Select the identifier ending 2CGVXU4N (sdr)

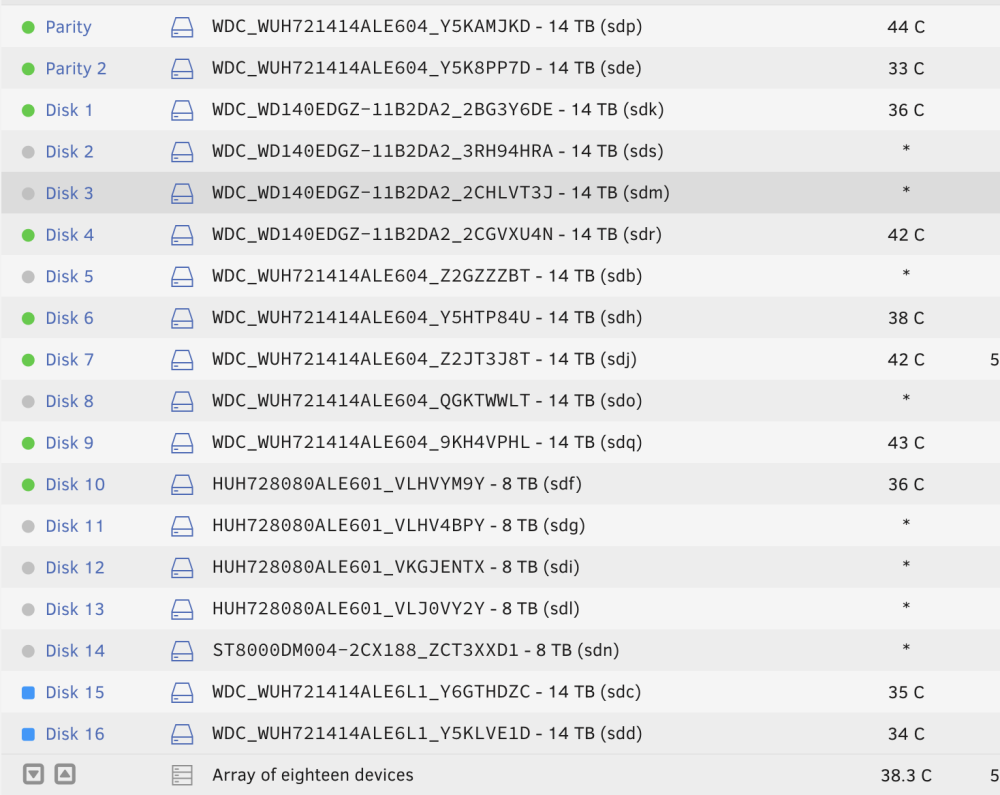[437, 235]
